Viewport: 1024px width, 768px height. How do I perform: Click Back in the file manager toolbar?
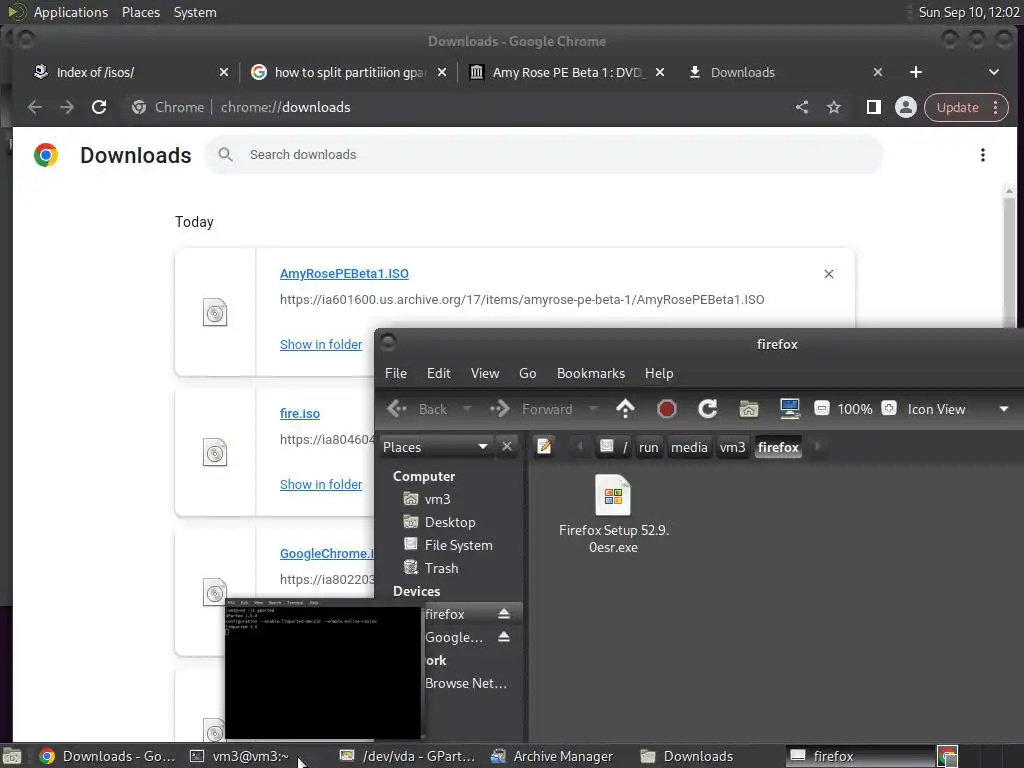point(418,409)
